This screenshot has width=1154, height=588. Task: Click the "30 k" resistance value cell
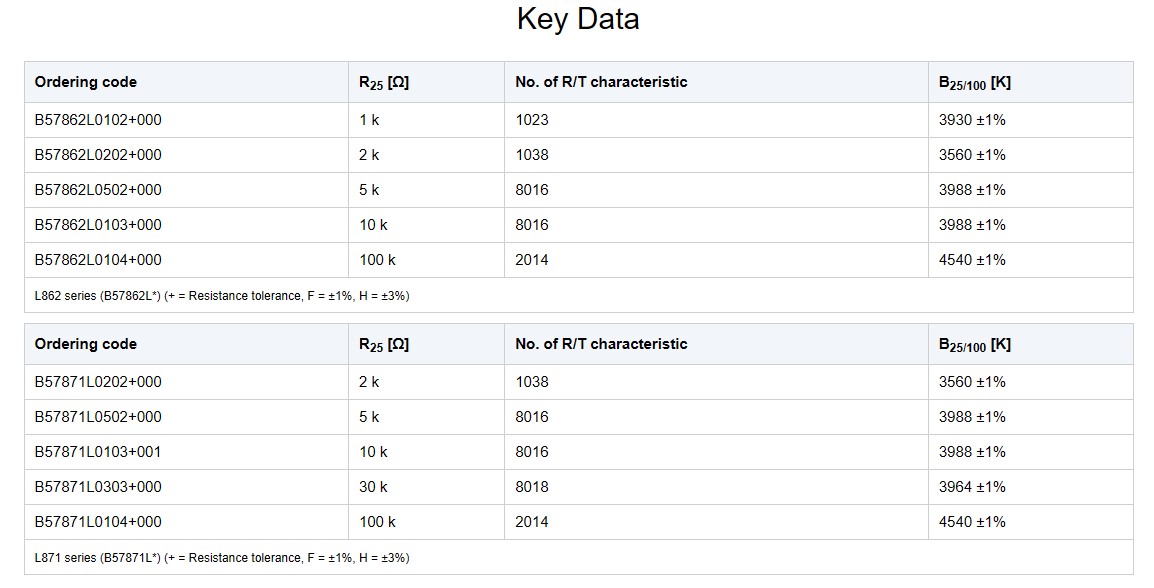pos(373,487)
